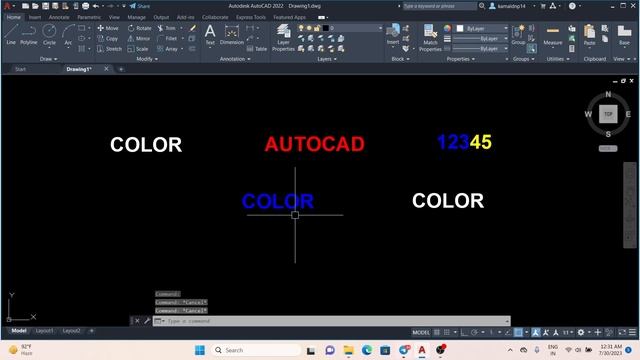Open the Parametric ribbon tab
This screenshot has height=360, width=640.
click(89, 17)
